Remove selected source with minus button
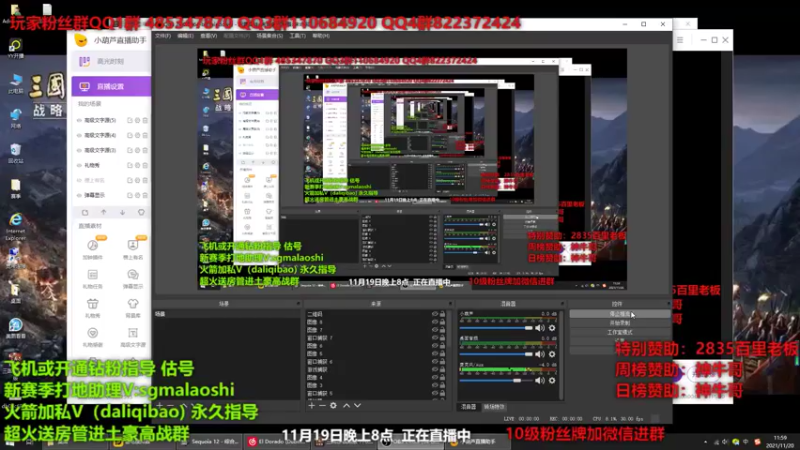Viewport: 800px width, 450px height. click(322, 405)
